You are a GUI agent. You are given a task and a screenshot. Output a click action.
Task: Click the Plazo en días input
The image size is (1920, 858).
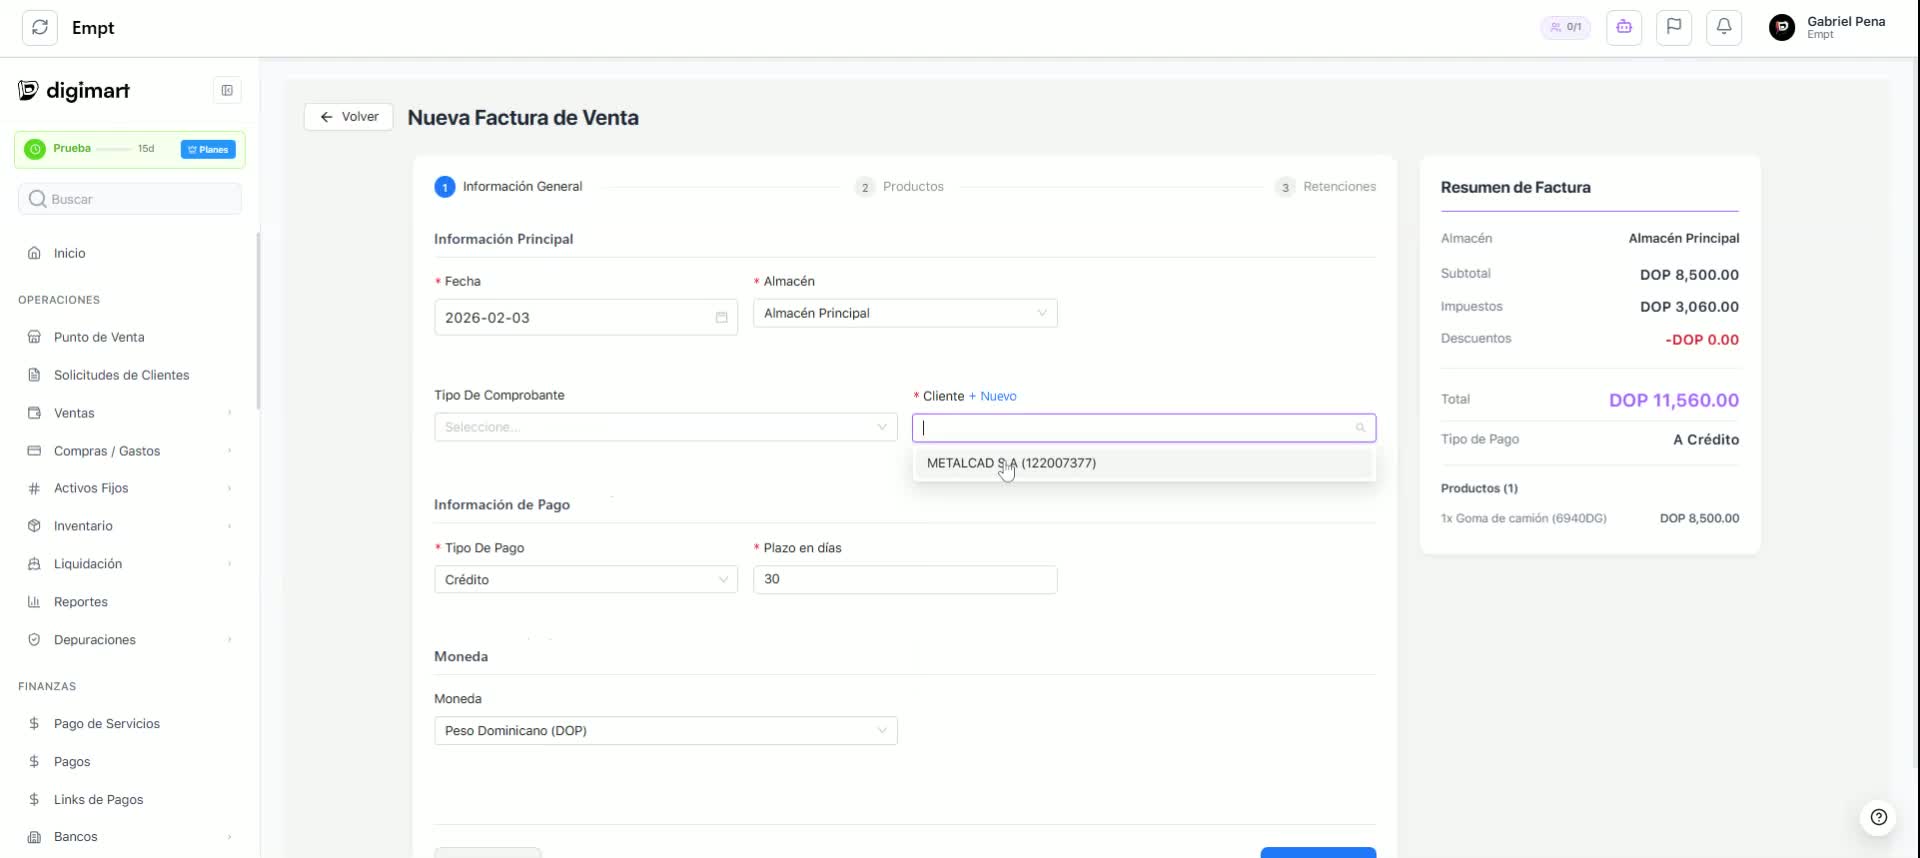904,580
